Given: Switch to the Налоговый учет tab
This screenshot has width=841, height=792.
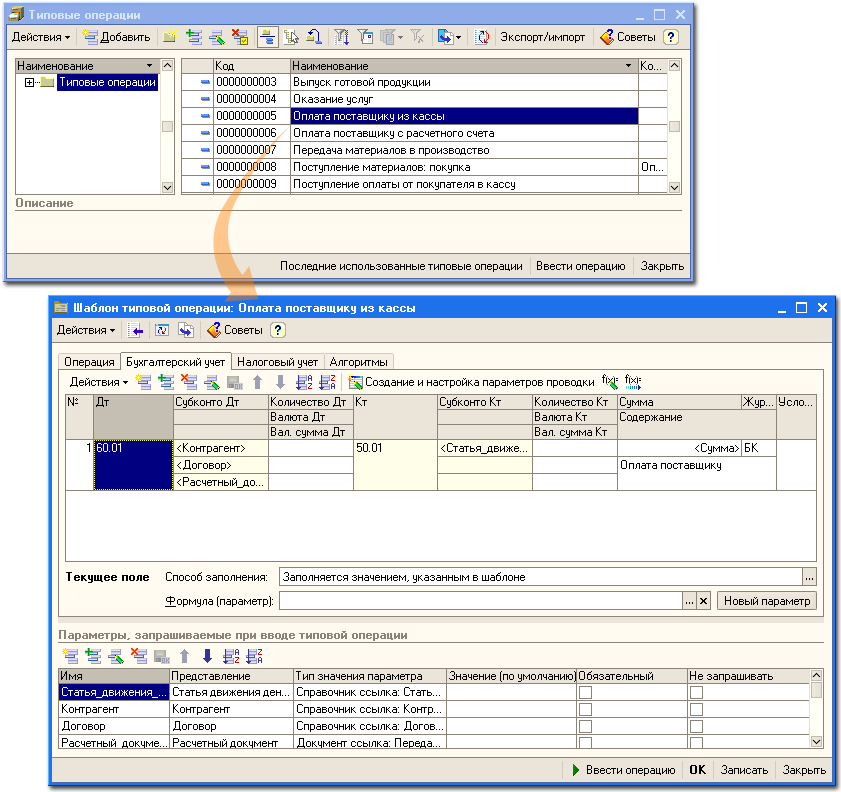Looking at the screenshot, I should tap(277, 361).
